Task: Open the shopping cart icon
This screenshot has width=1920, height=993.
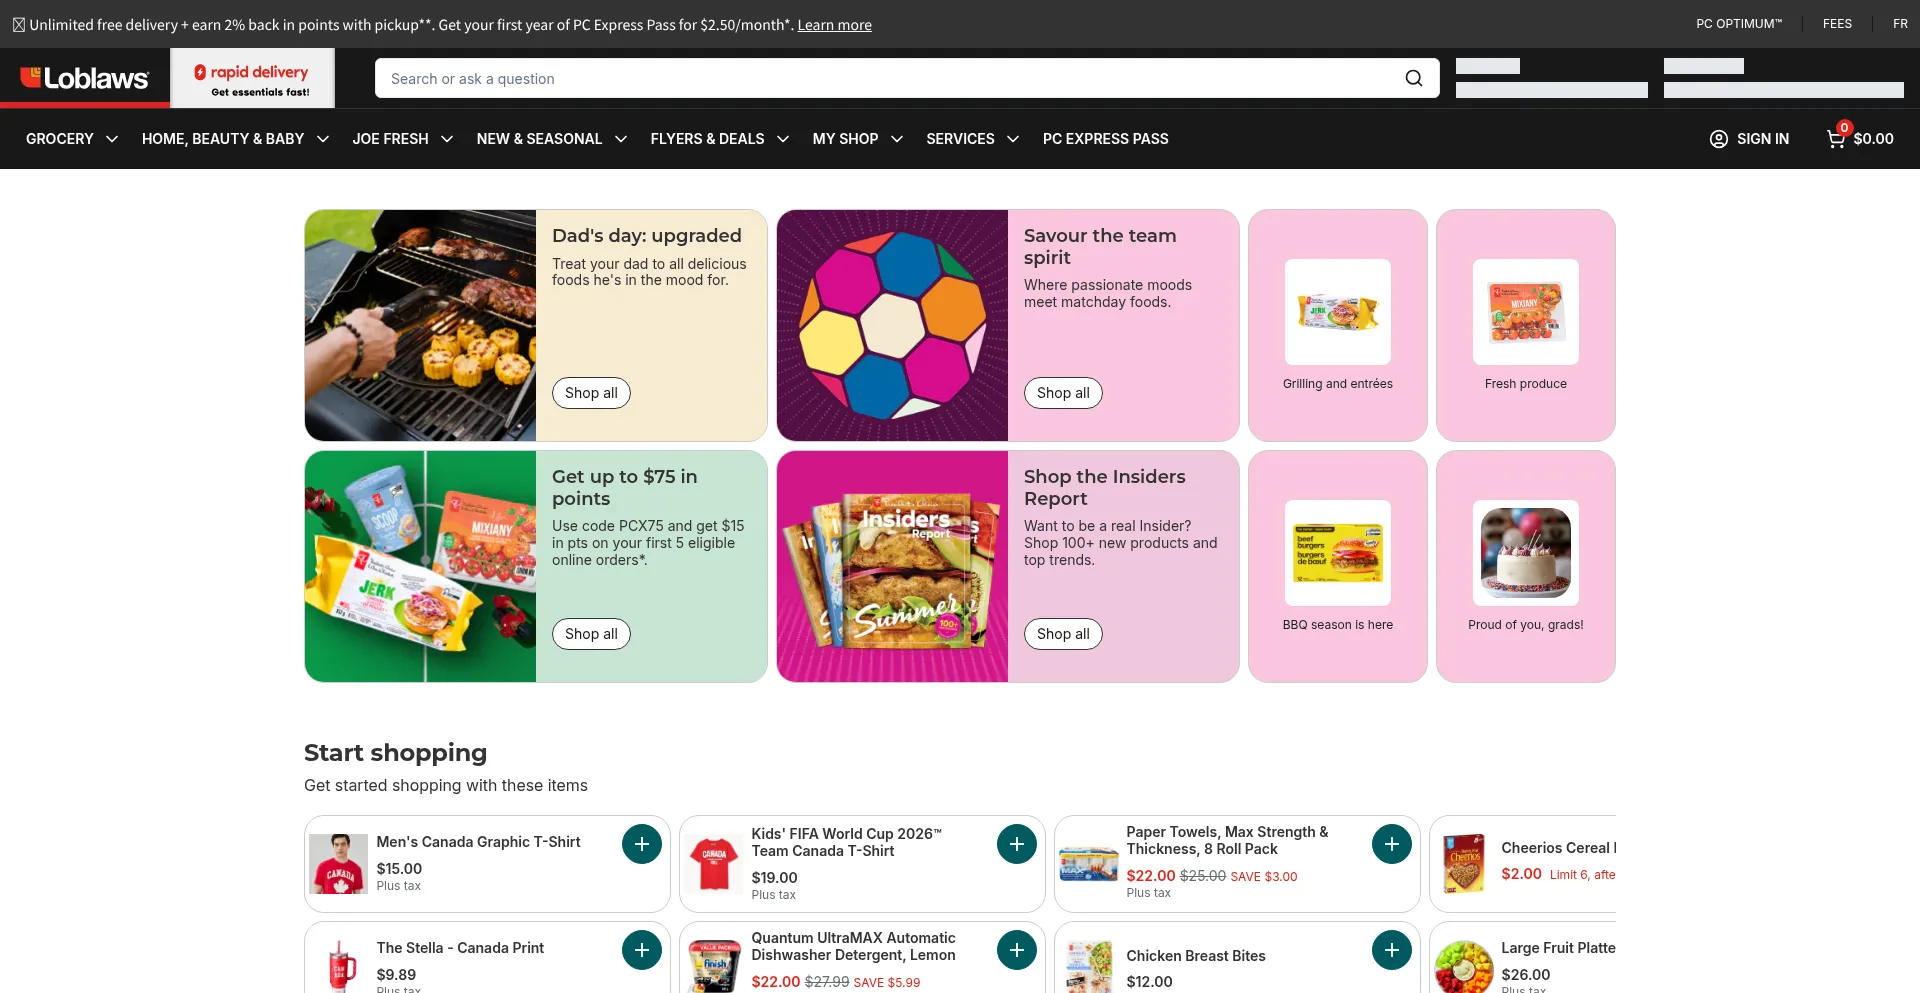Action: click(1836, 138)
